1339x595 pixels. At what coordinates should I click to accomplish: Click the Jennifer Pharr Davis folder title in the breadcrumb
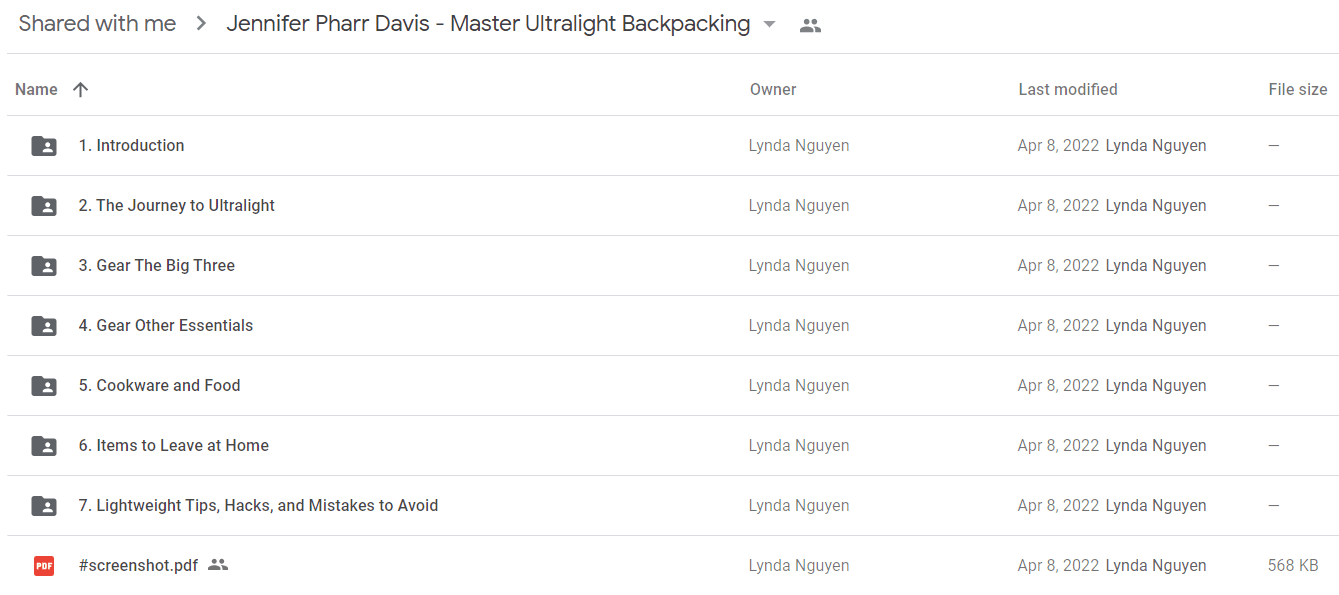[x=488, y=24]
